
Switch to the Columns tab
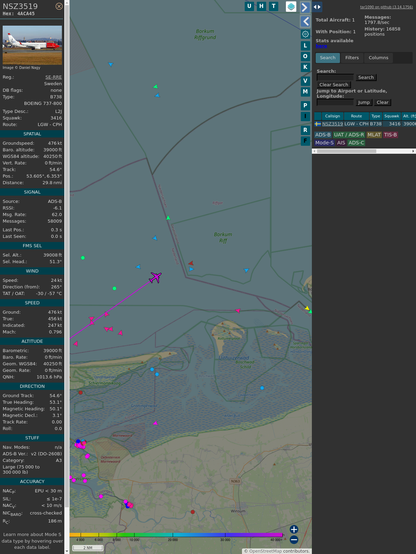coord(378,58)
